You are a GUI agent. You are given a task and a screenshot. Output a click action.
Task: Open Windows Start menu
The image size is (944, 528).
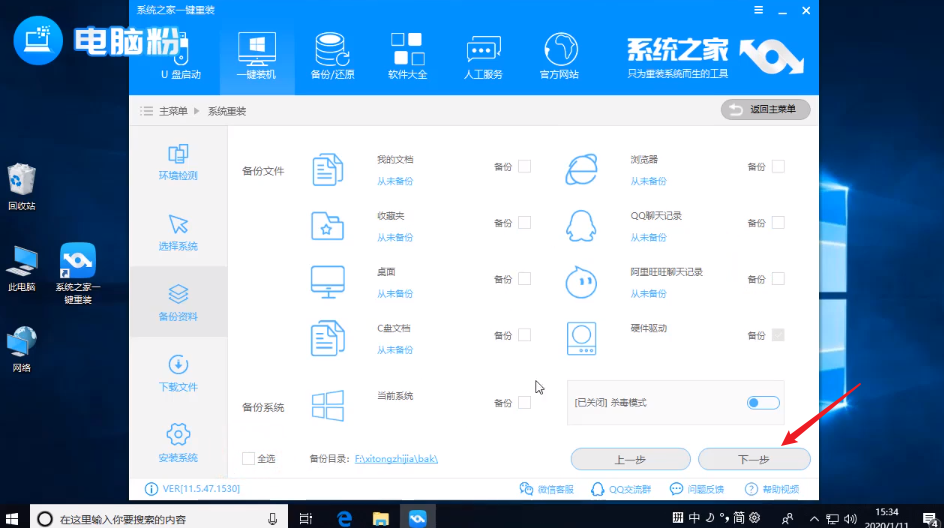tap(12, 518)
